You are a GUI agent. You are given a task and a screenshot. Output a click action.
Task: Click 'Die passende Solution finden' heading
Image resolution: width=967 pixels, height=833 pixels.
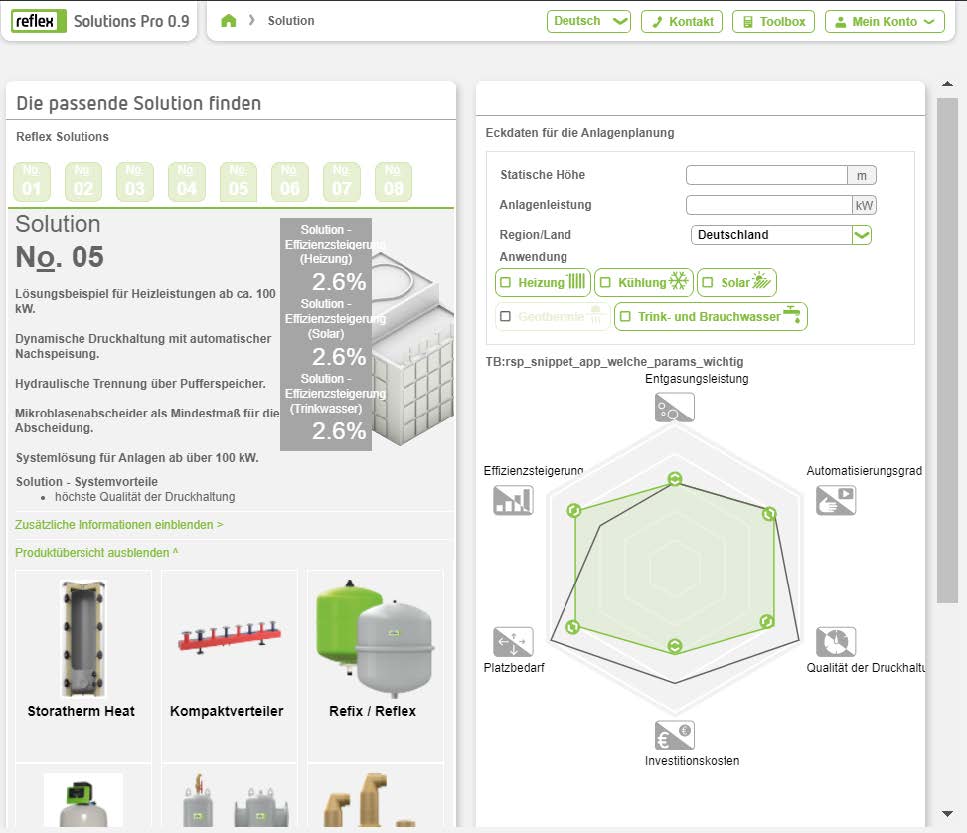(x=139, y=103)
